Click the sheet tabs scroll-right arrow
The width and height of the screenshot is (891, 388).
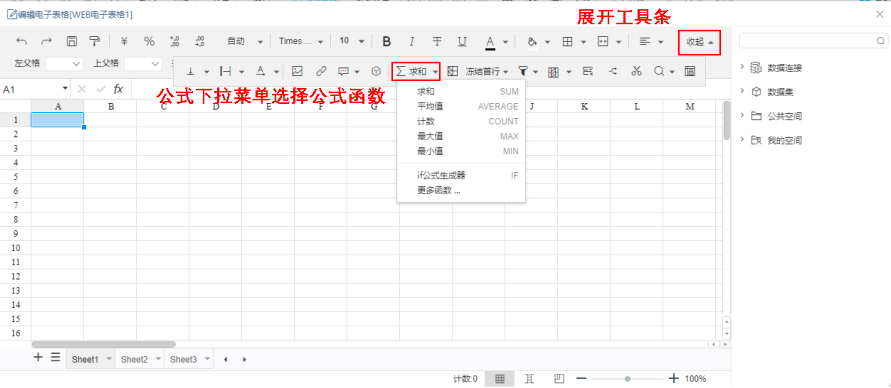(244, 359)
